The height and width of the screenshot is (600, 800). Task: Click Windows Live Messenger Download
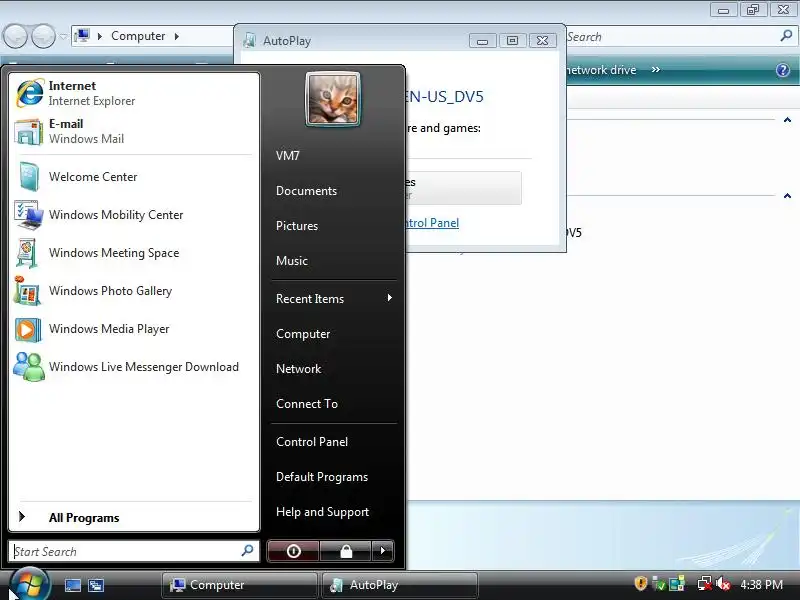click(x=135, y=367)
